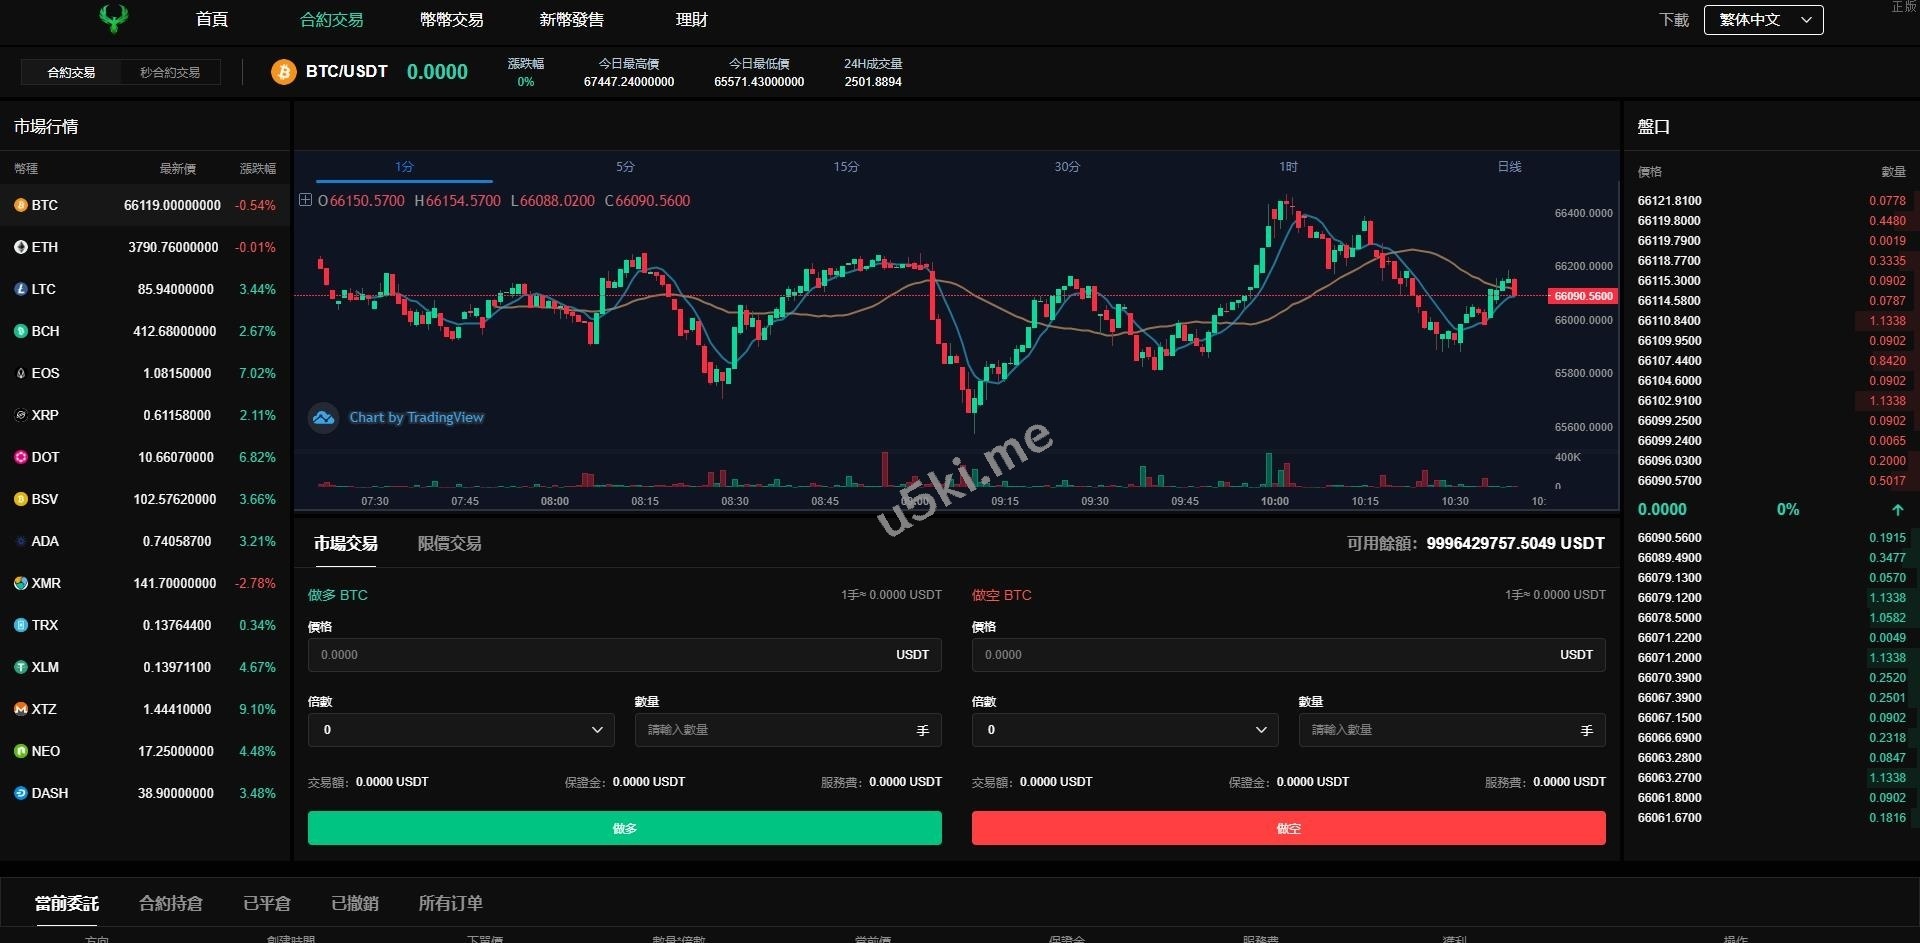The image size is (1920, 943).
Task: Click the XRP coin icon in market list
Action: point(20,415)
